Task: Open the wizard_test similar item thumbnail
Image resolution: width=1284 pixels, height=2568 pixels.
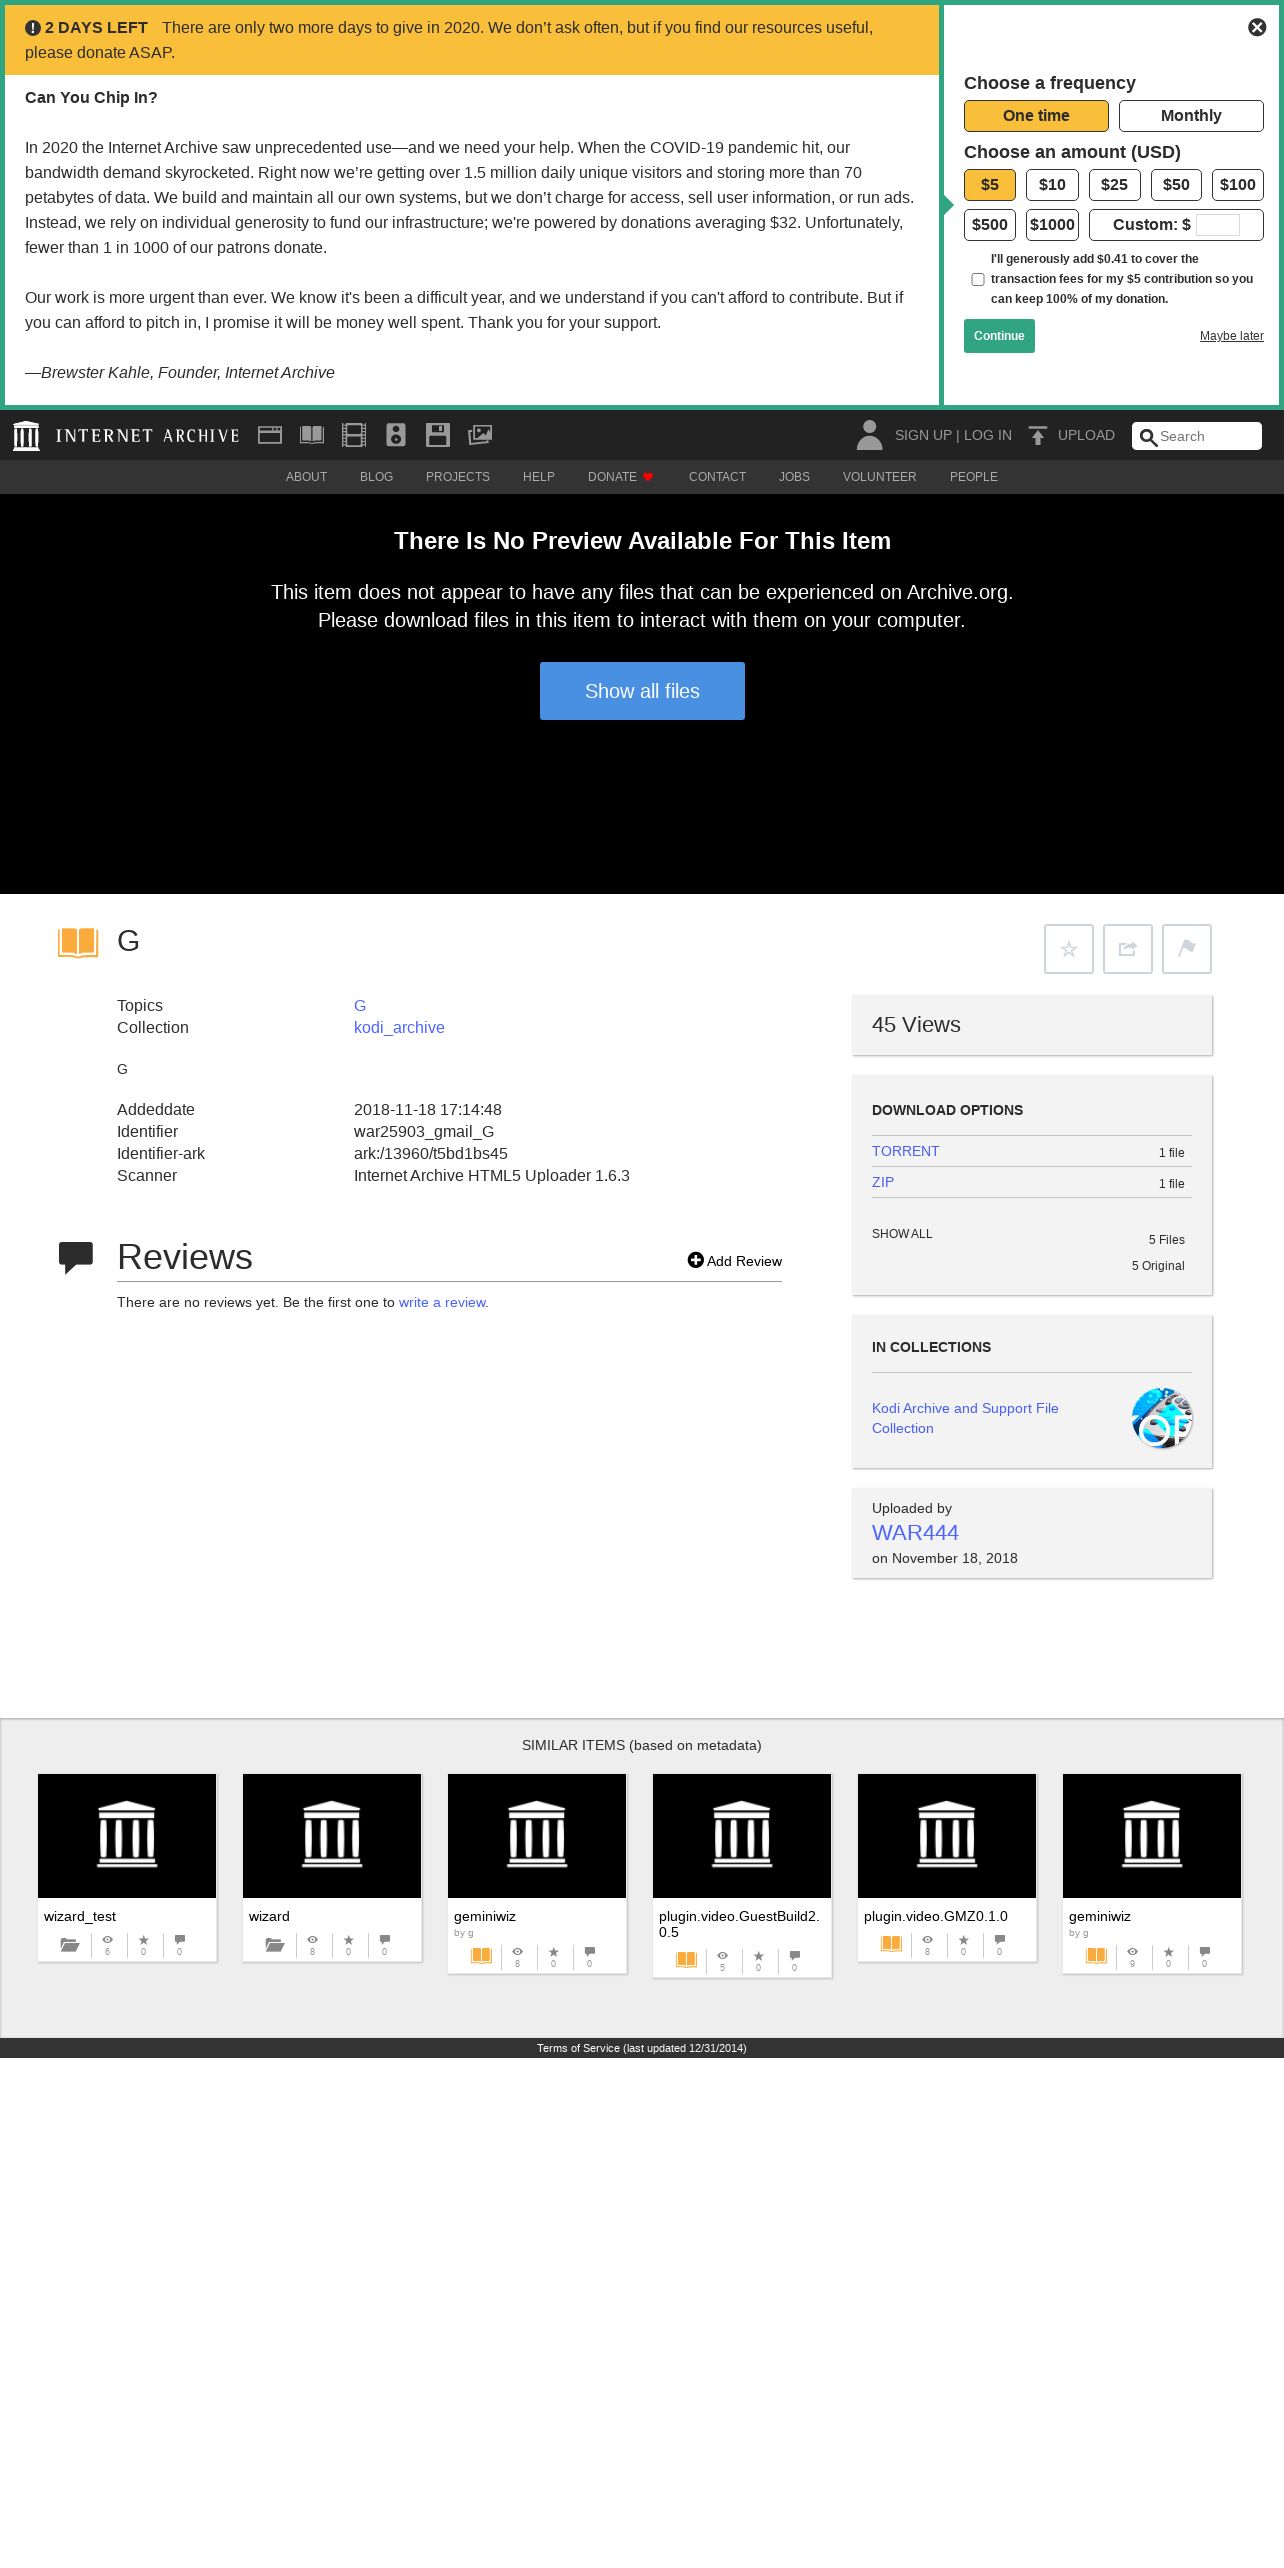Action: click(x=127, y=1836)
